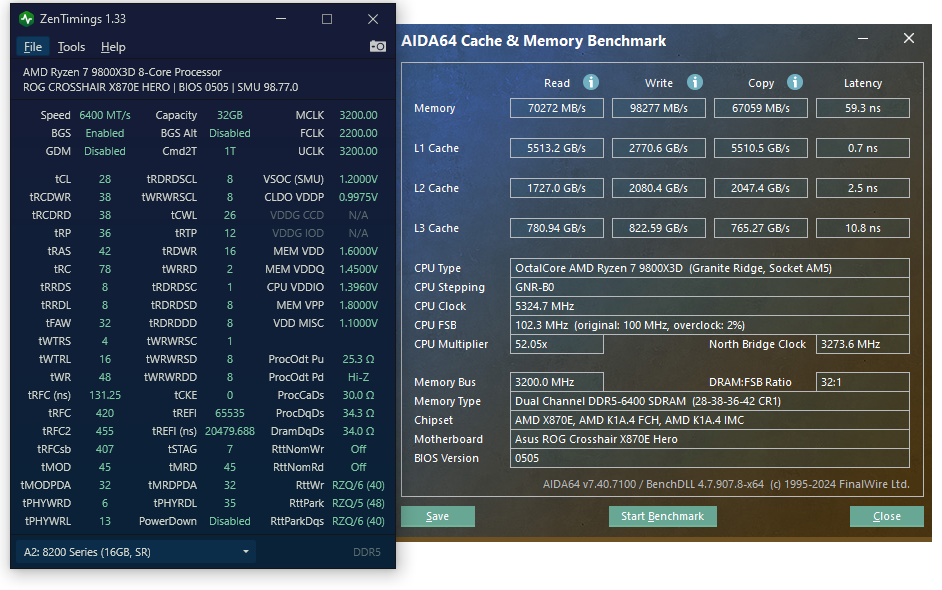
Task: Click the Start Benchmark button
Action: pos(662,516)
